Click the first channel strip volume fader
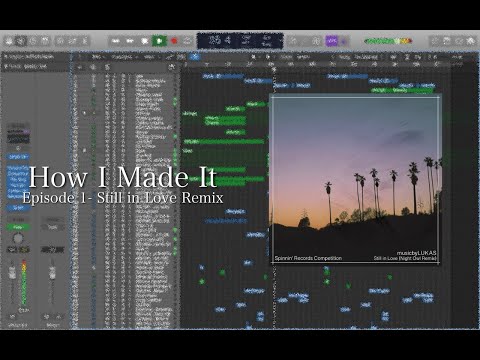 click(12, 272)
